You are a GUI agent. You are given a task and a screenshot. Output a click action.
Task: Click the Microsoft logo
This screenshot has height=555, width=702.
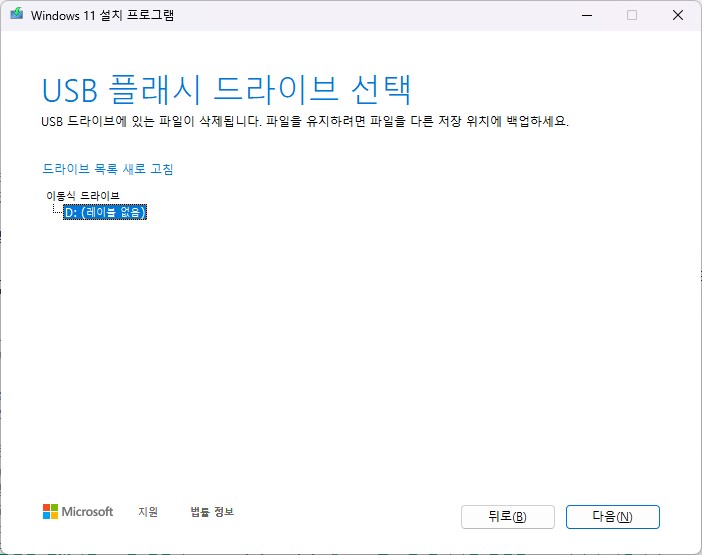click(78, 512)
